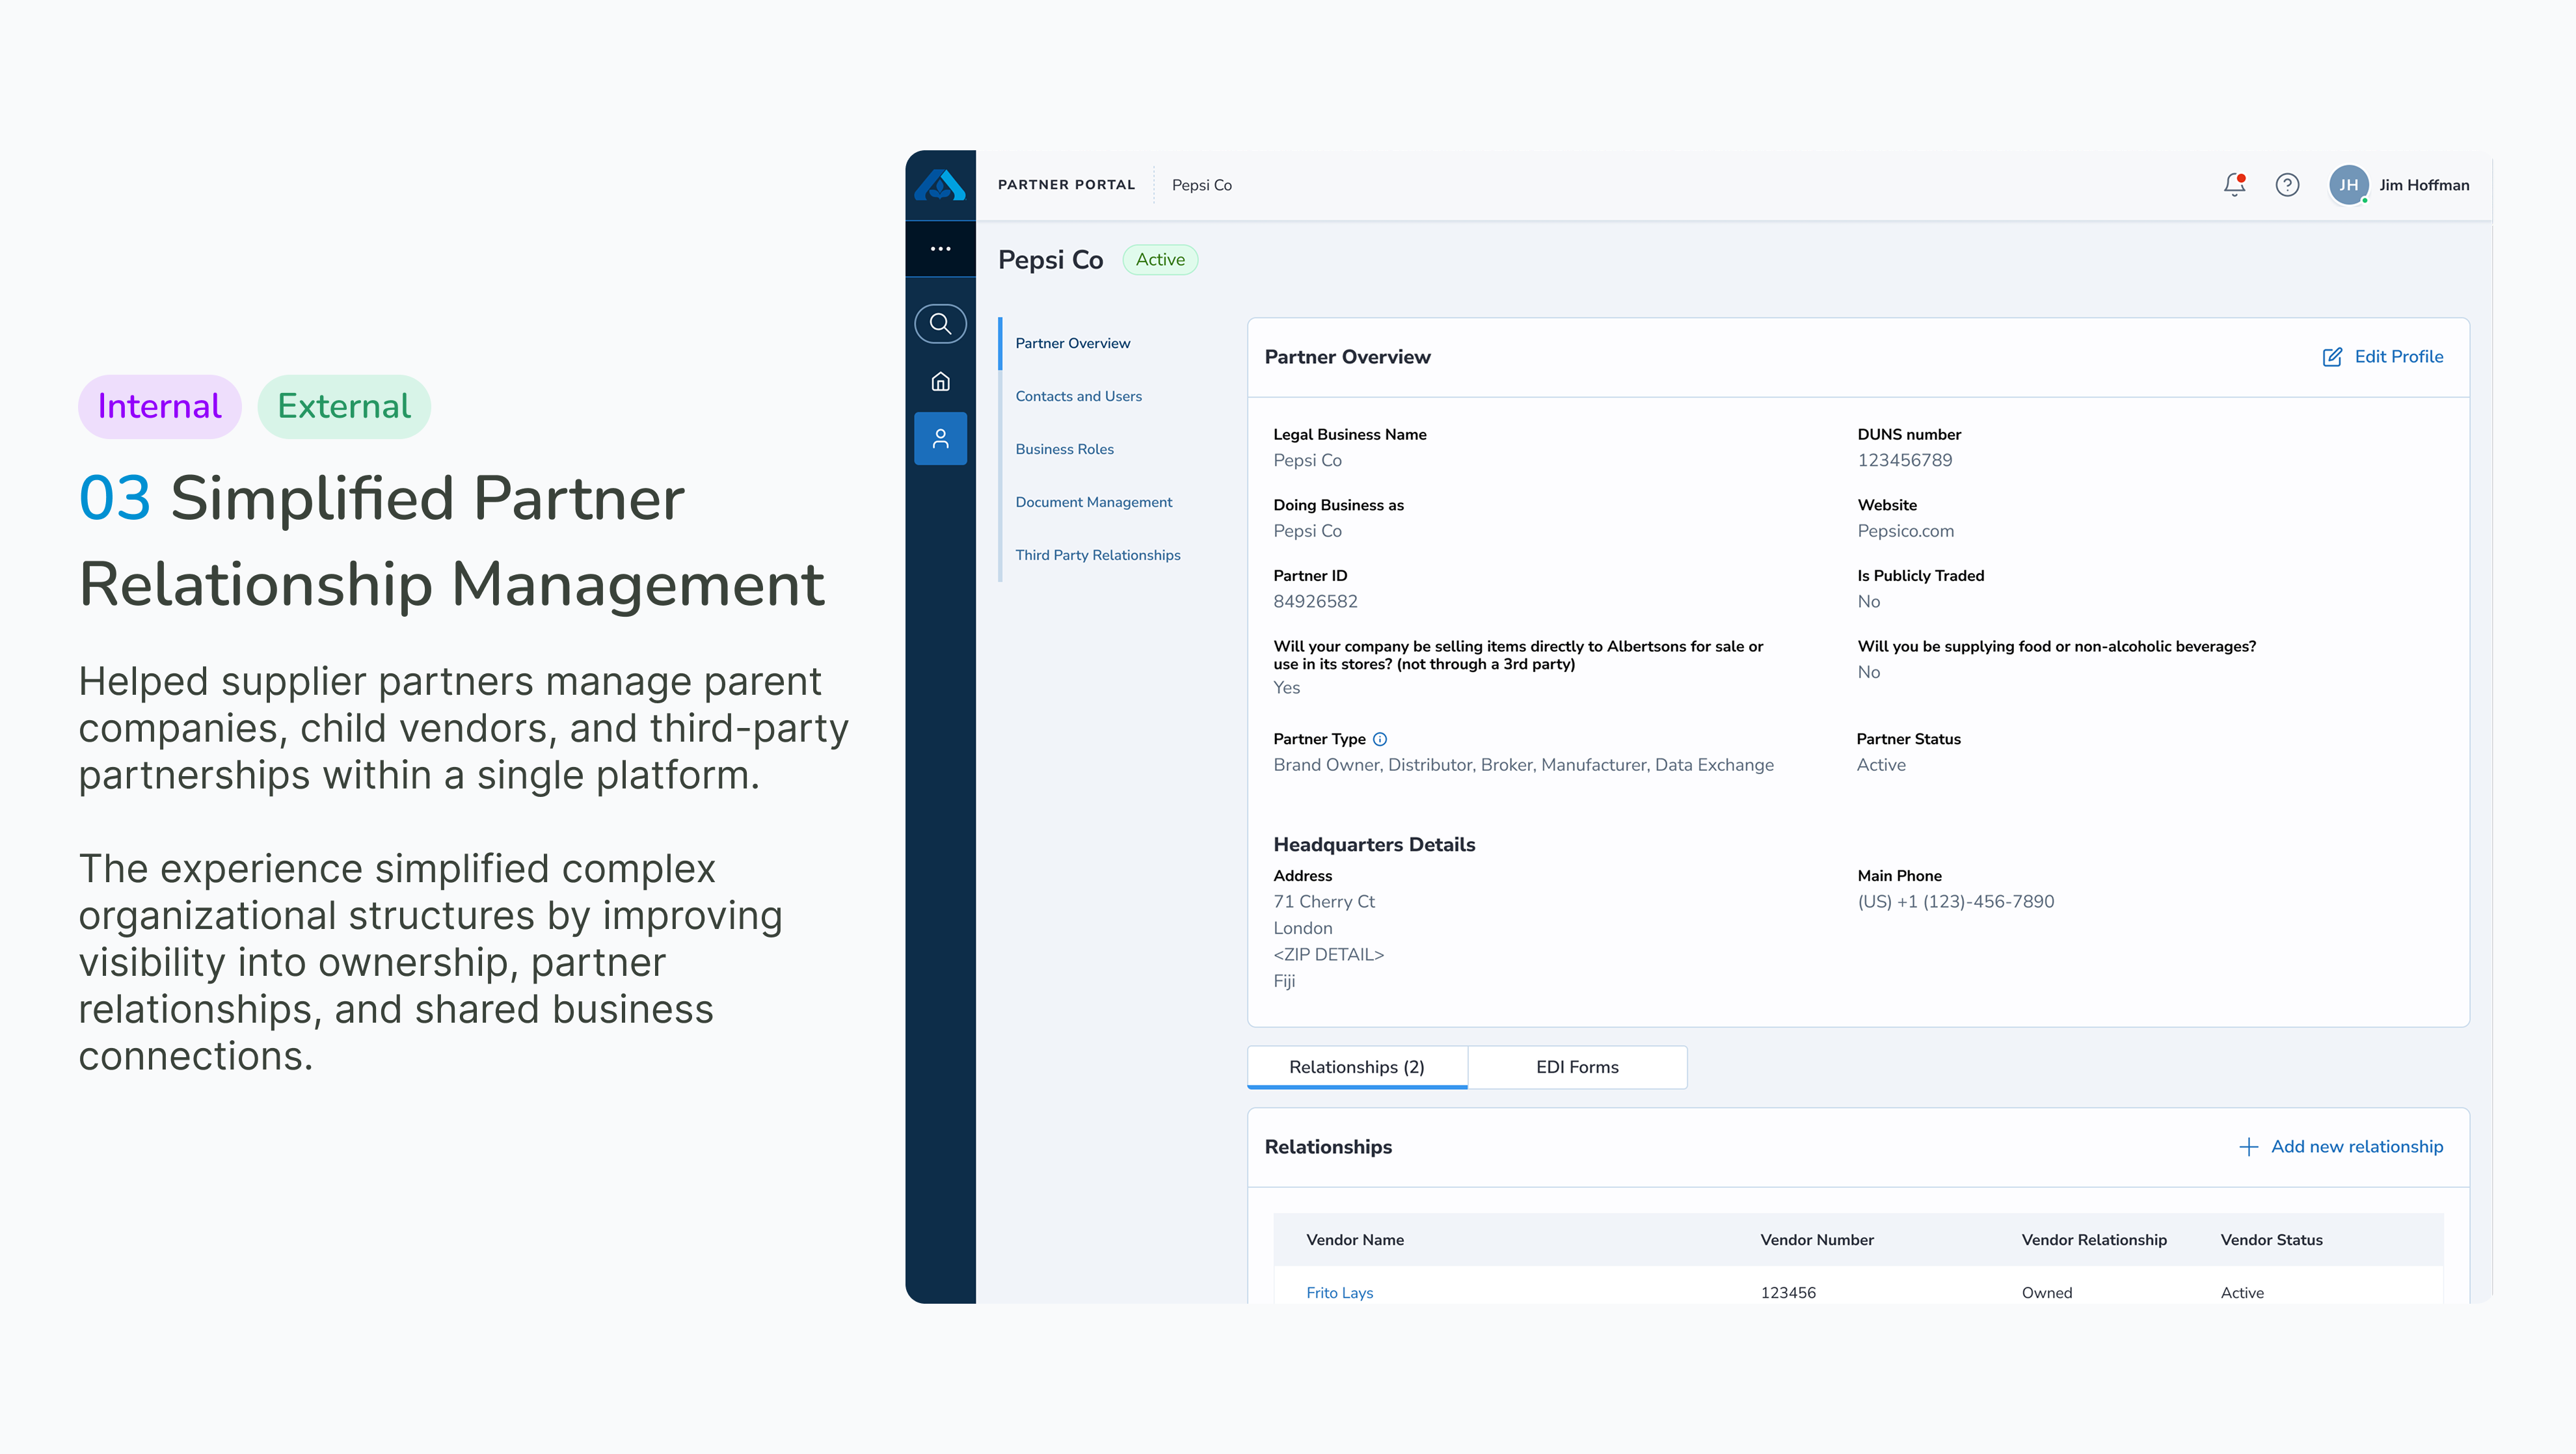The image size is (2576, 1454).
Task: Click Relationships card heading
Action: 1328,1147
